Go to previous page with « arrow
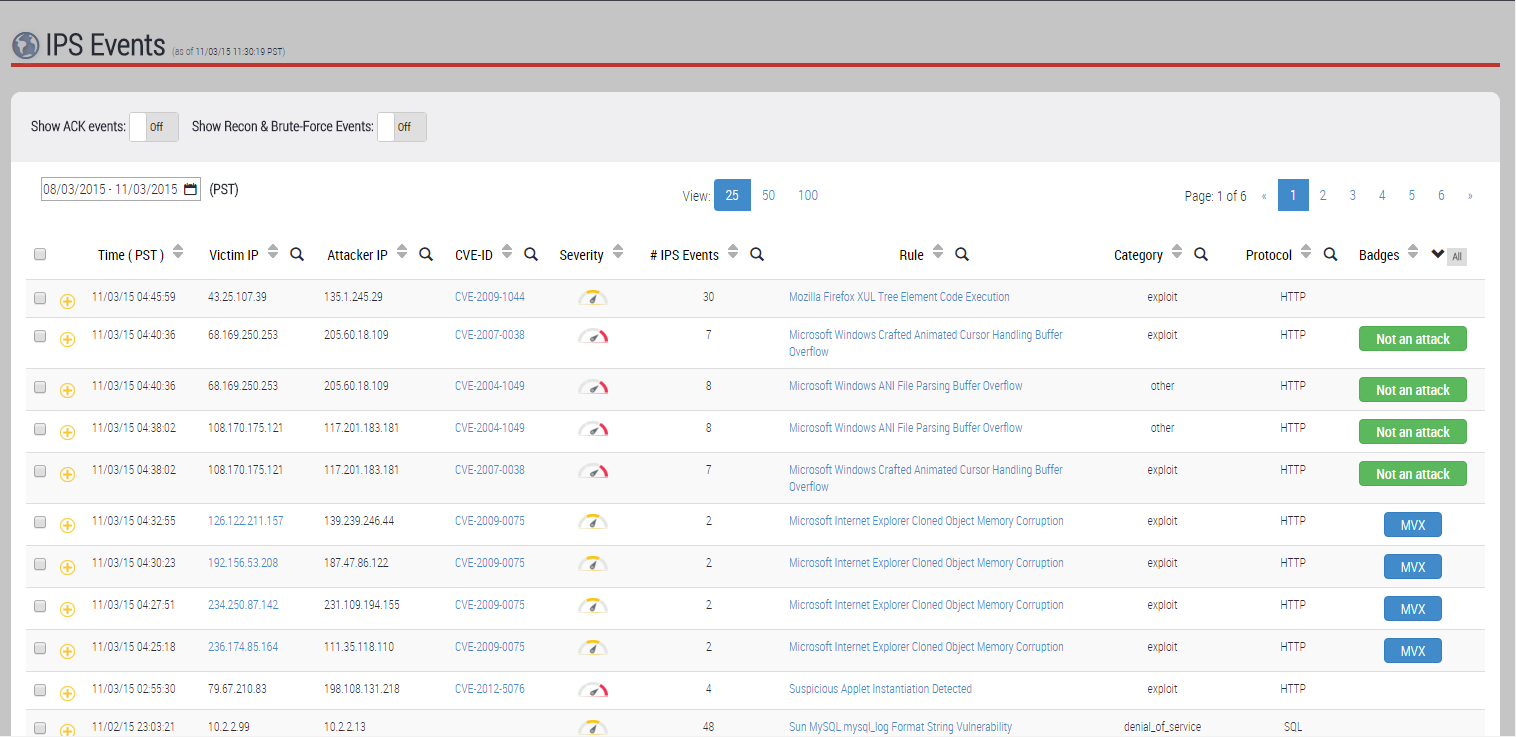 (x=1264, y=196)
